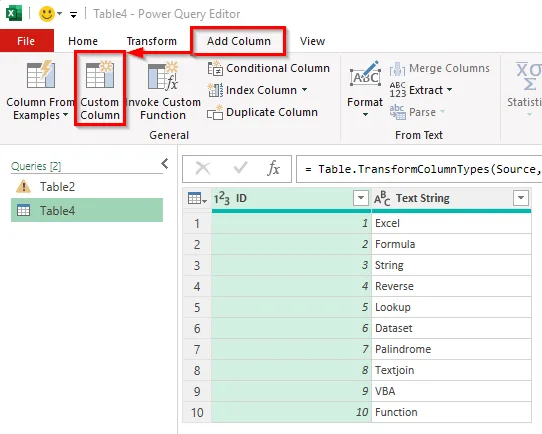Screen dimensions: 542x434
Task: Open the Text String filter dropdown
Action: (x=521, y=198)
